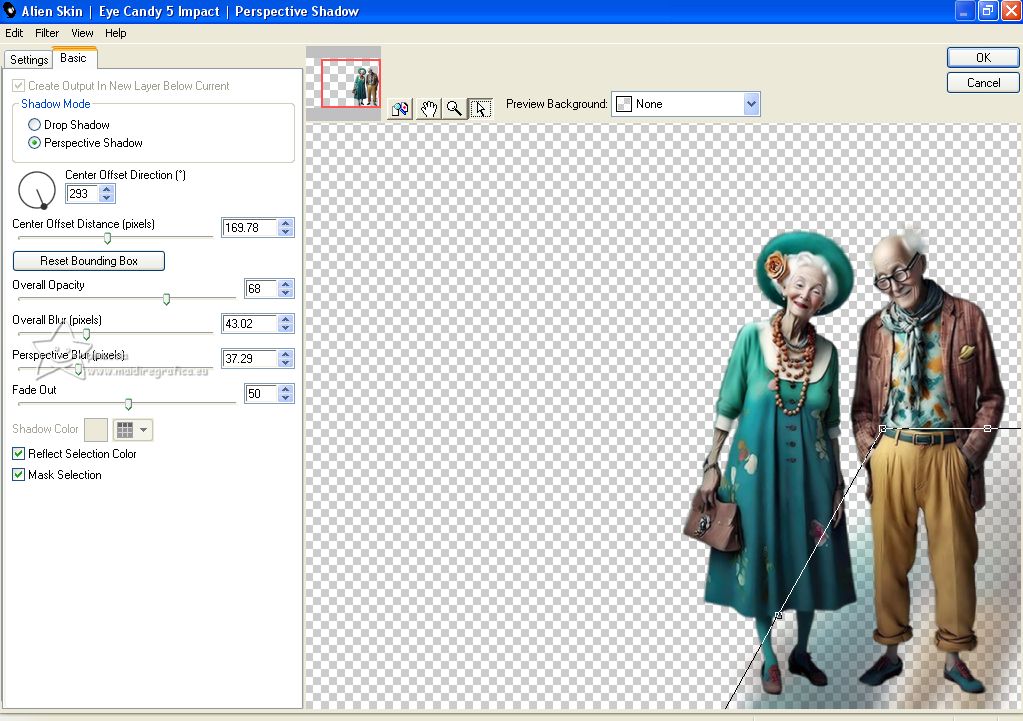Select the Drop Shadow radio button
This screenshot has width=1023, height=721.
pos(35,125)
